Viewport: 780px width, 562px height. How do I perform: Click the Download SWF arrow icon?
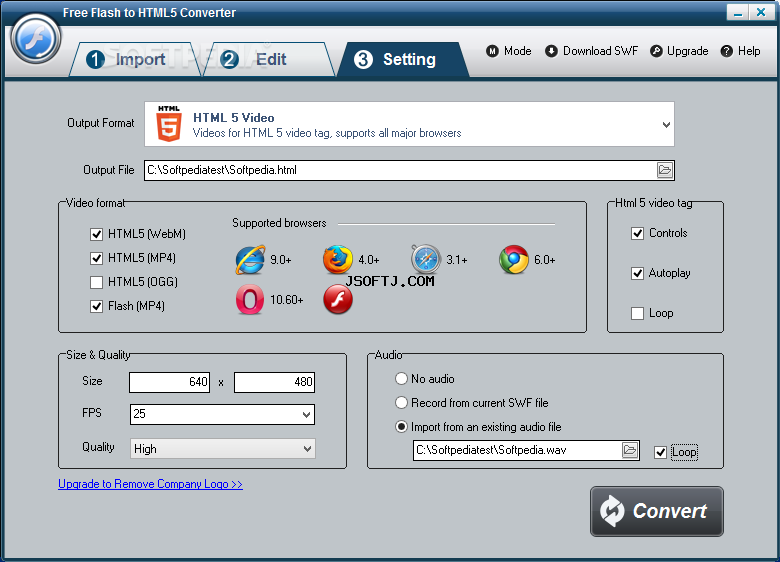pos(551,51)
